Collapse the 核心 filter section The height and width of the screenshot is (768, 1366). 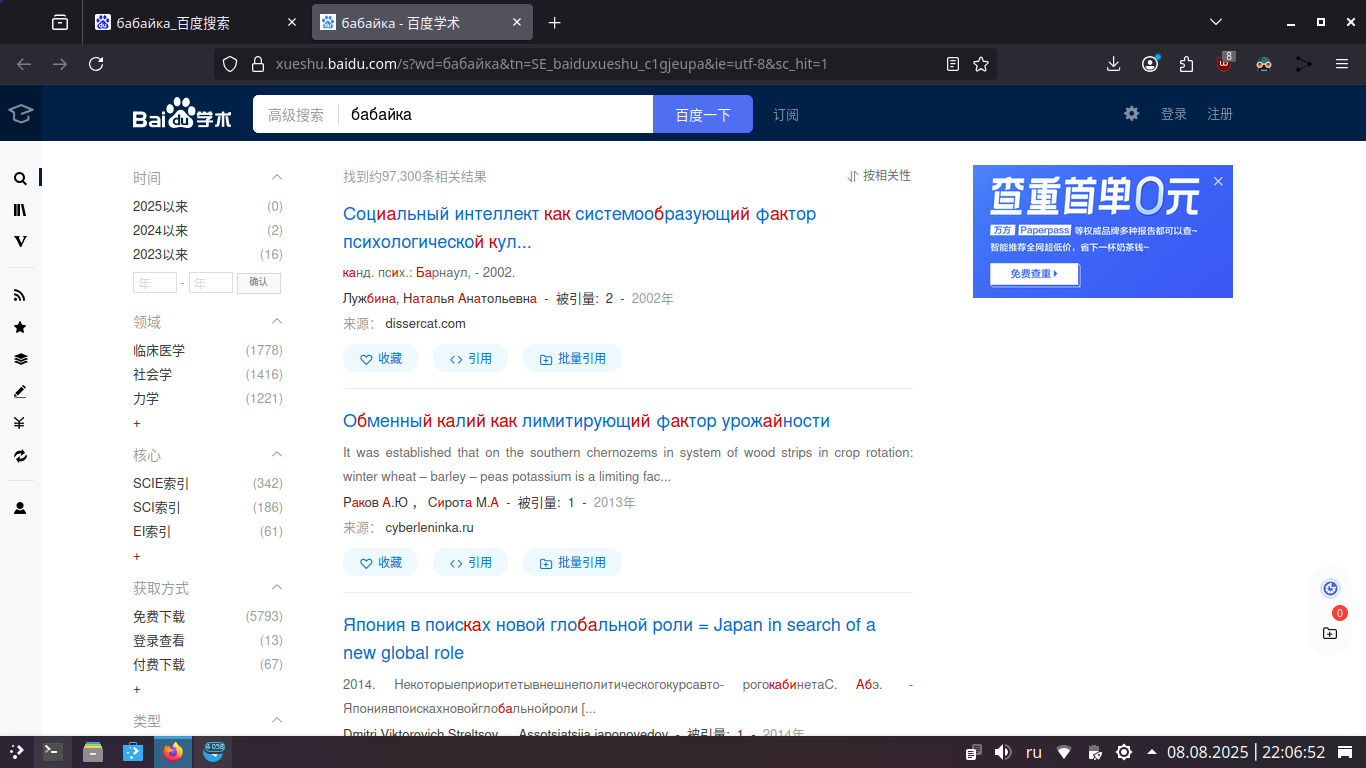point(277,454)
